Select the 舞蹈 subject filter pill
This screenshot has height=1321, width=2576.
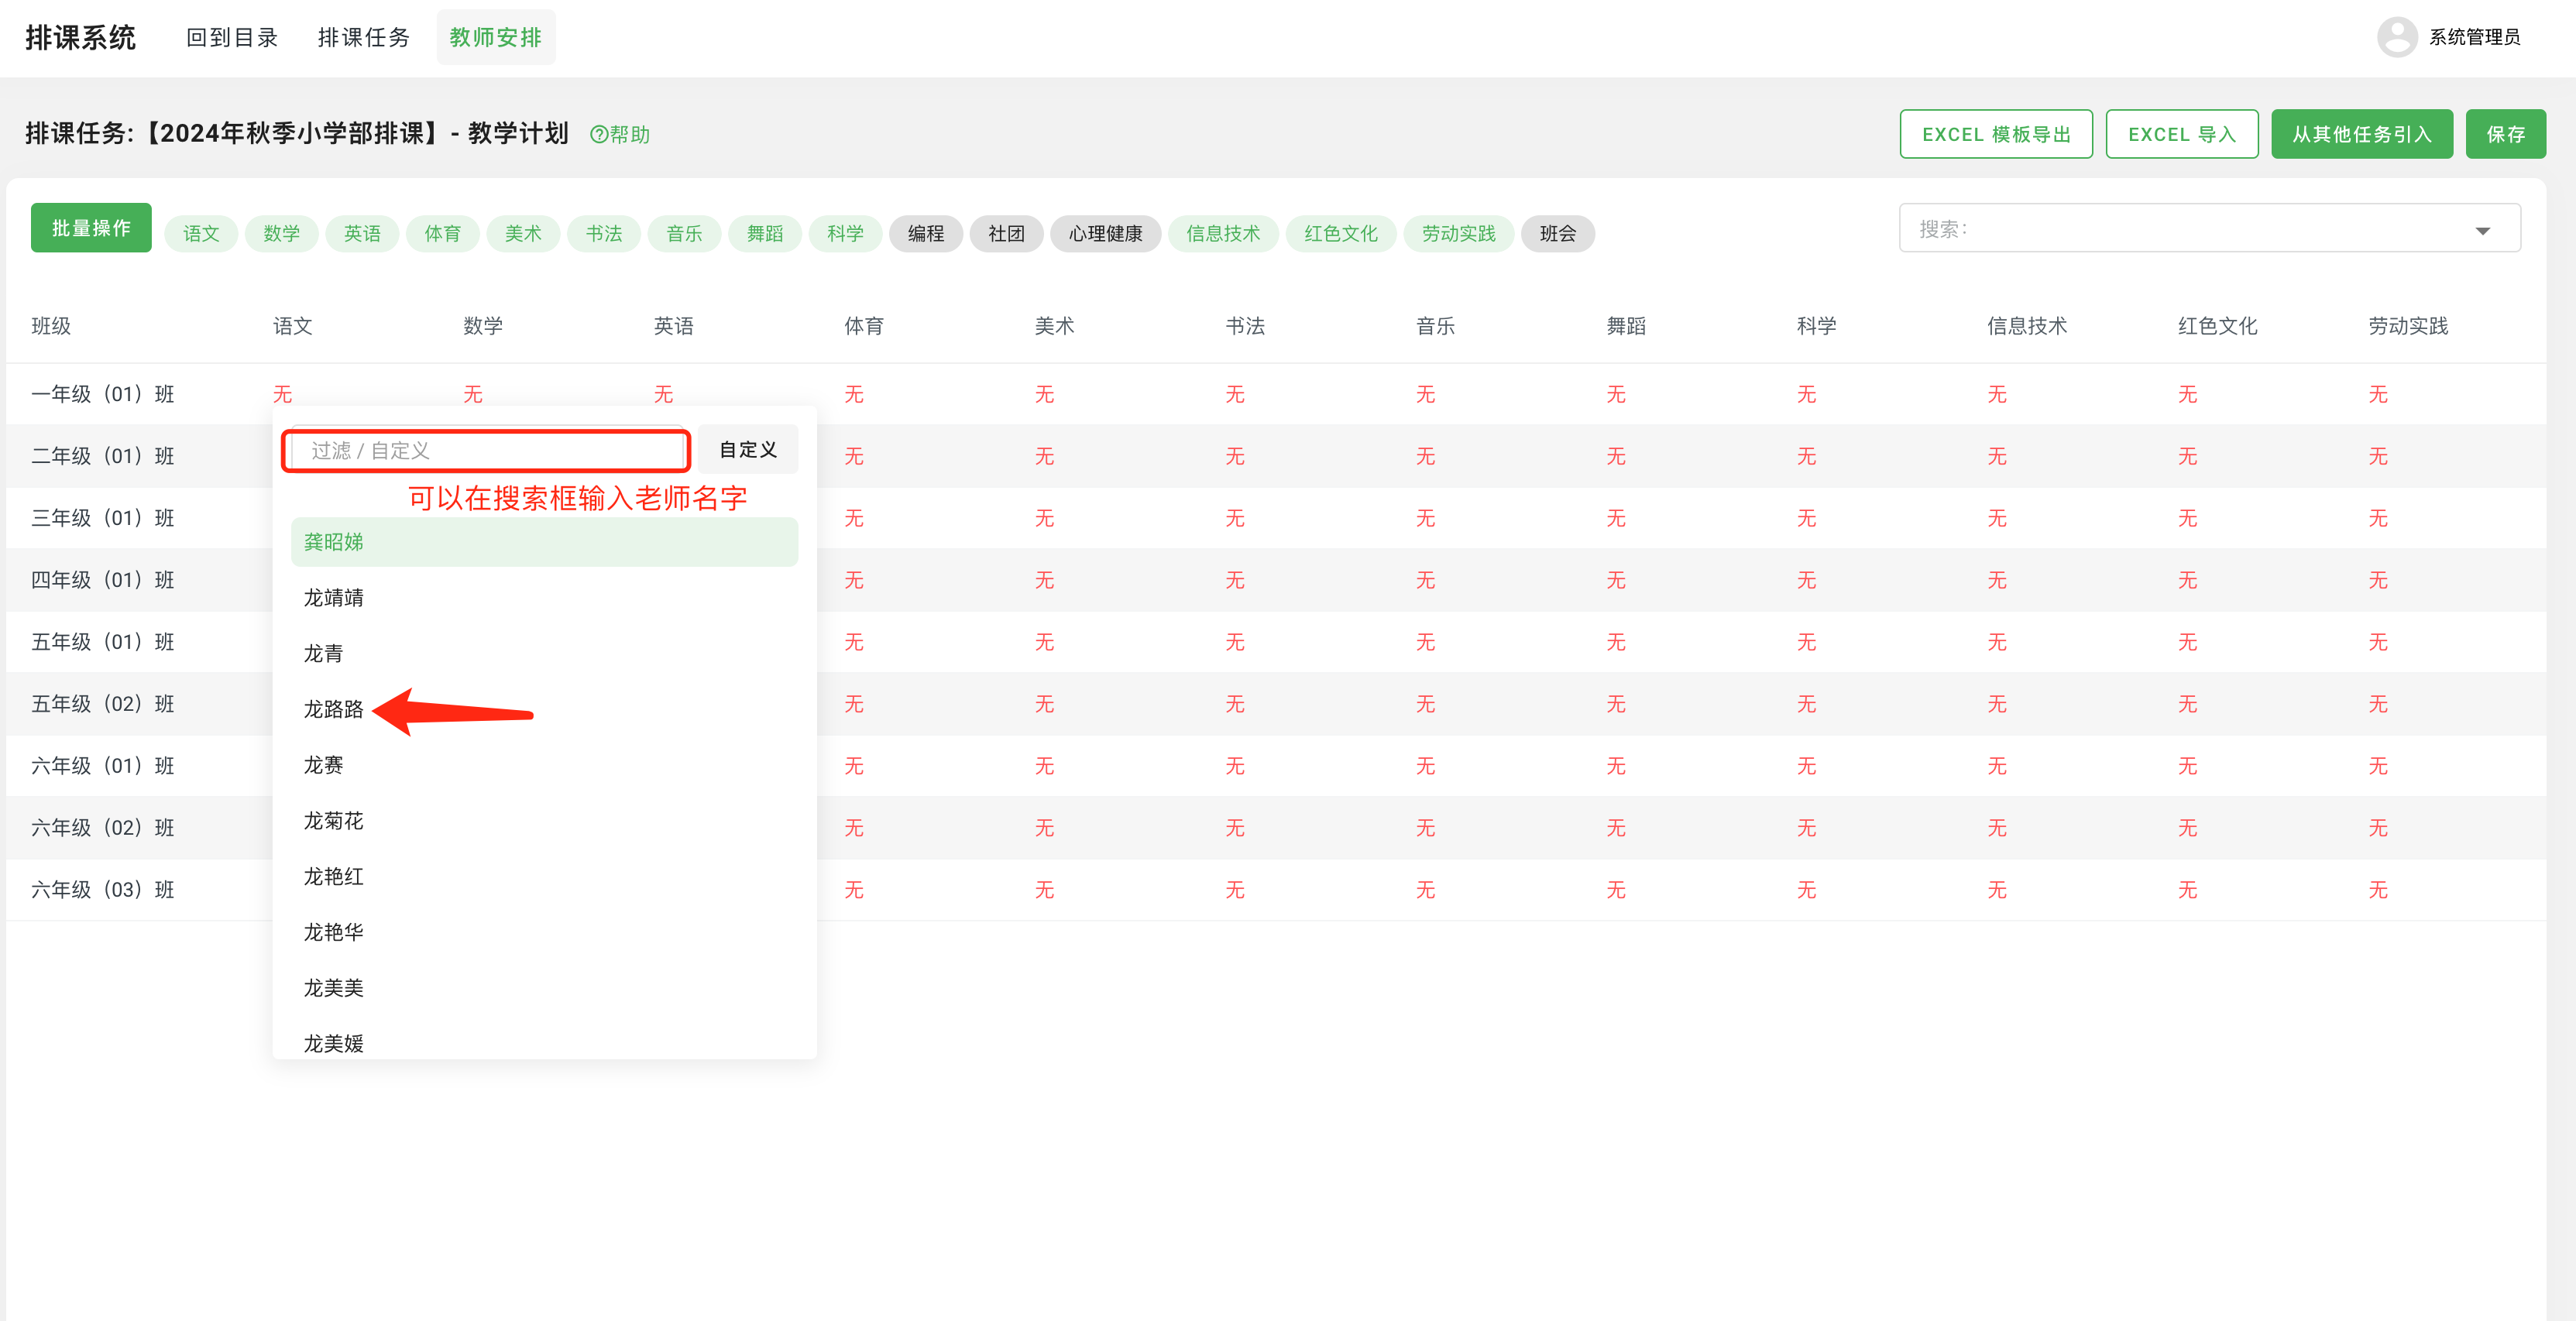pos(764,233)
